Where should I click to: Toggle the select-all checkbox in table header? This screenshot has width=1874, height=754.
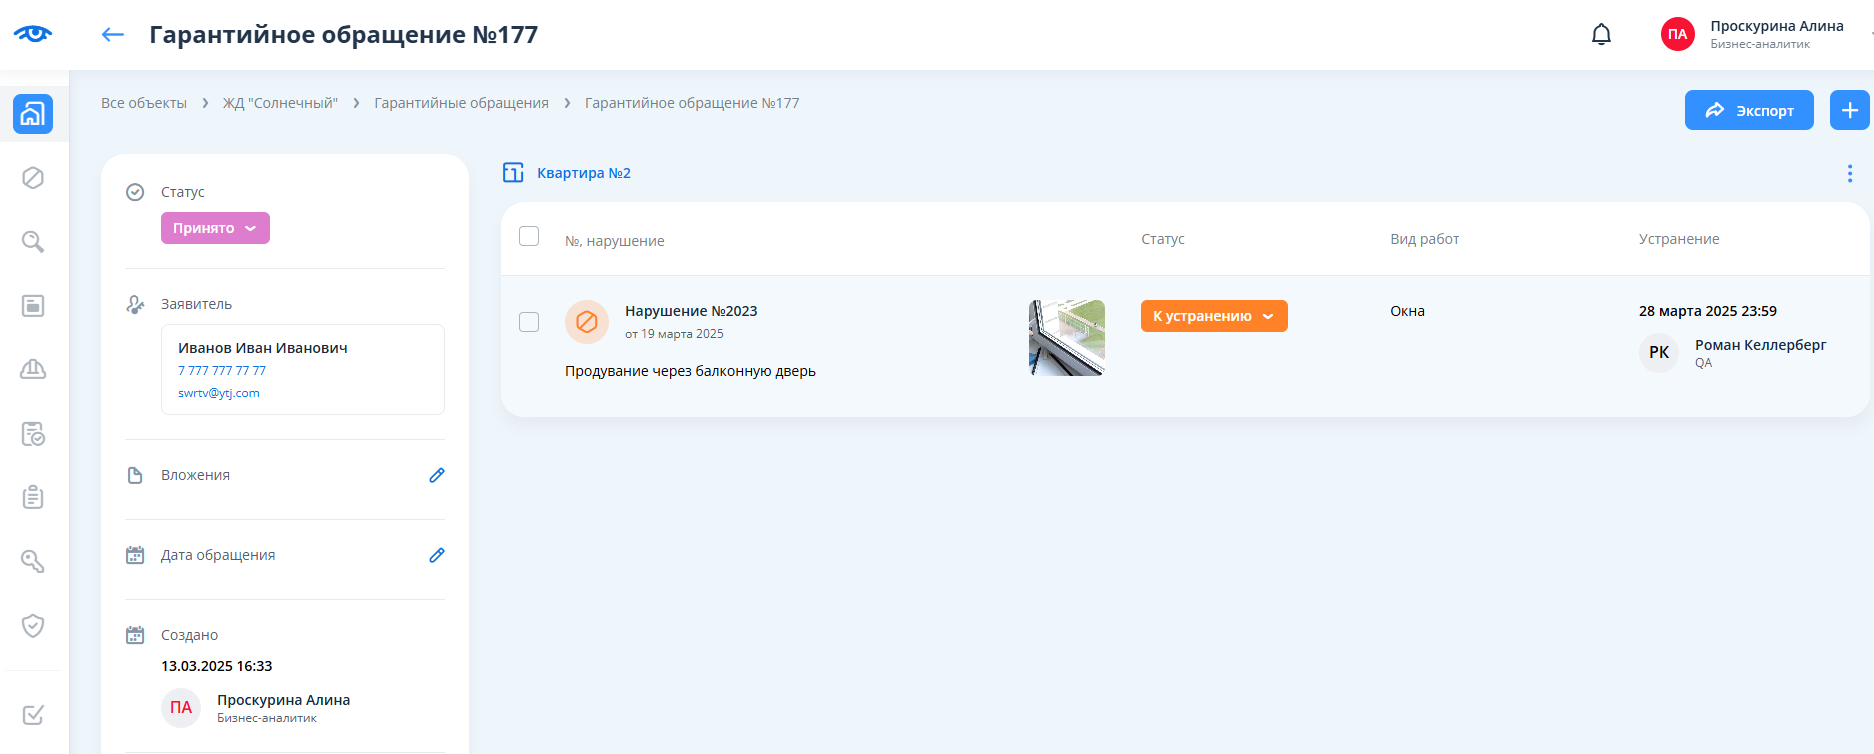tap(529, 237)
